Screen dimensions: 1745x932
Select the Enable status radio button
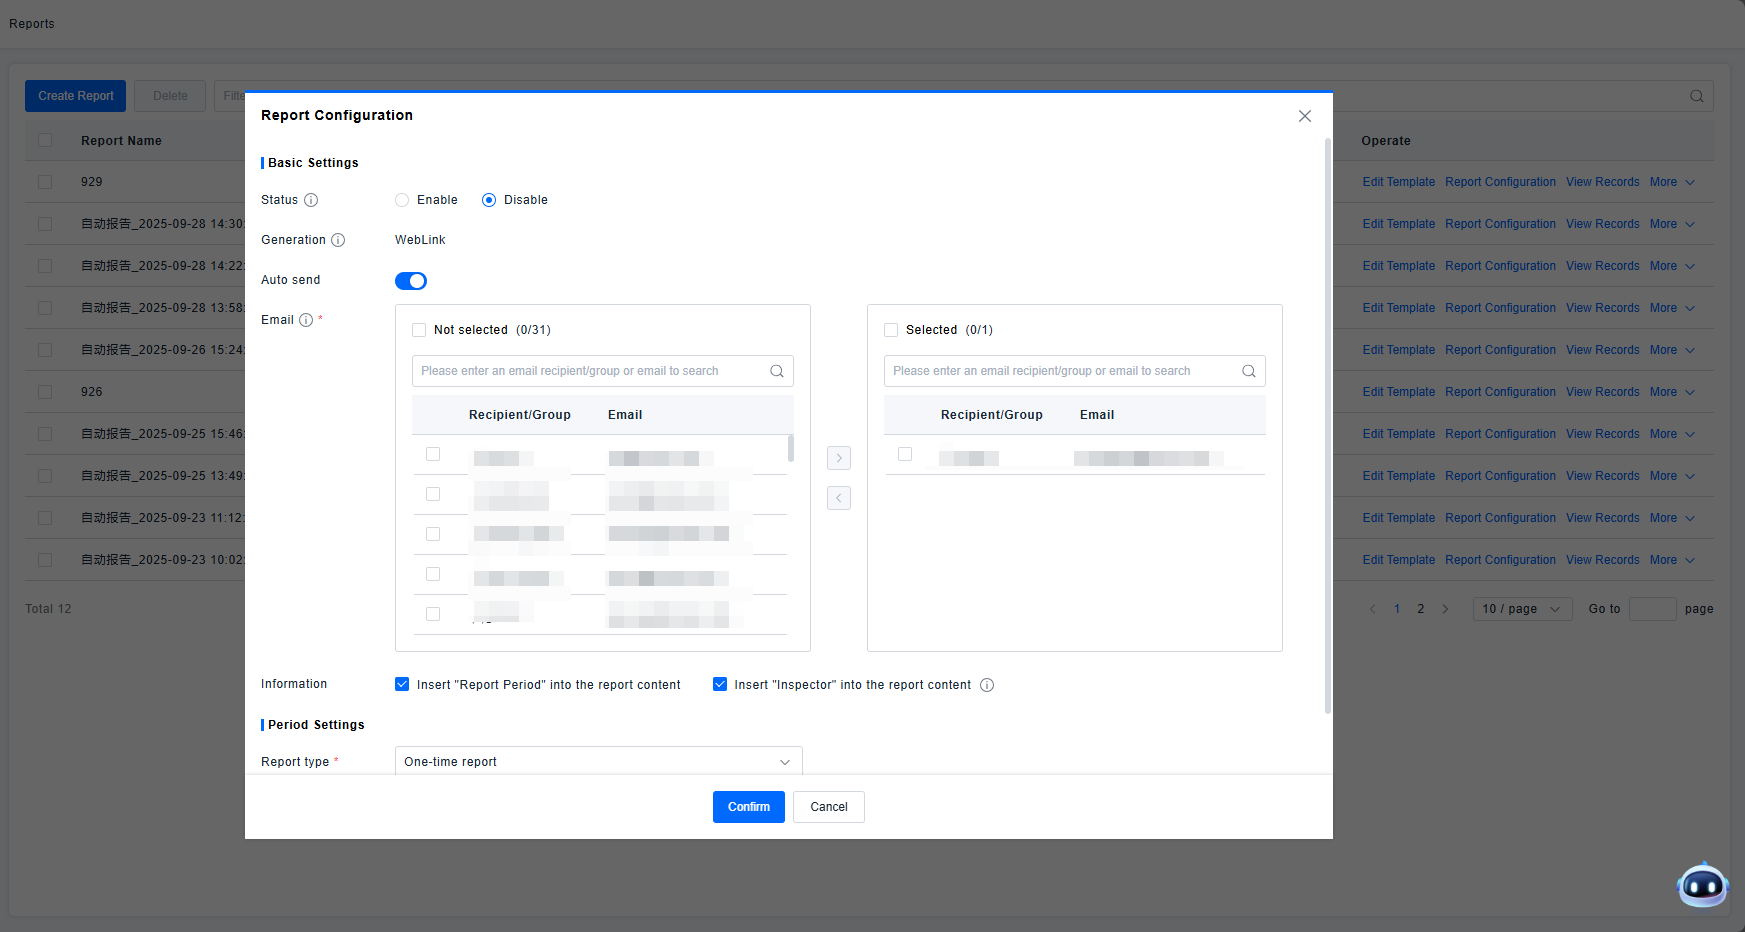pos(402,200)
